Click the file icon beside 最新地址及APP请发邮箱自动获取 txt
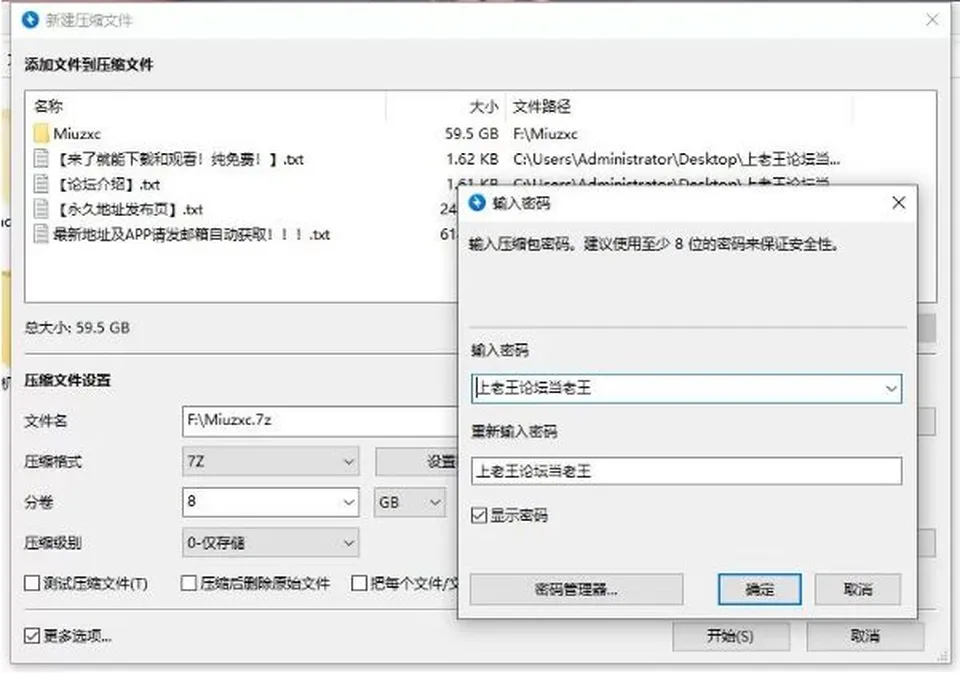Screen dimensions: 960x674 tap(41, 234)
